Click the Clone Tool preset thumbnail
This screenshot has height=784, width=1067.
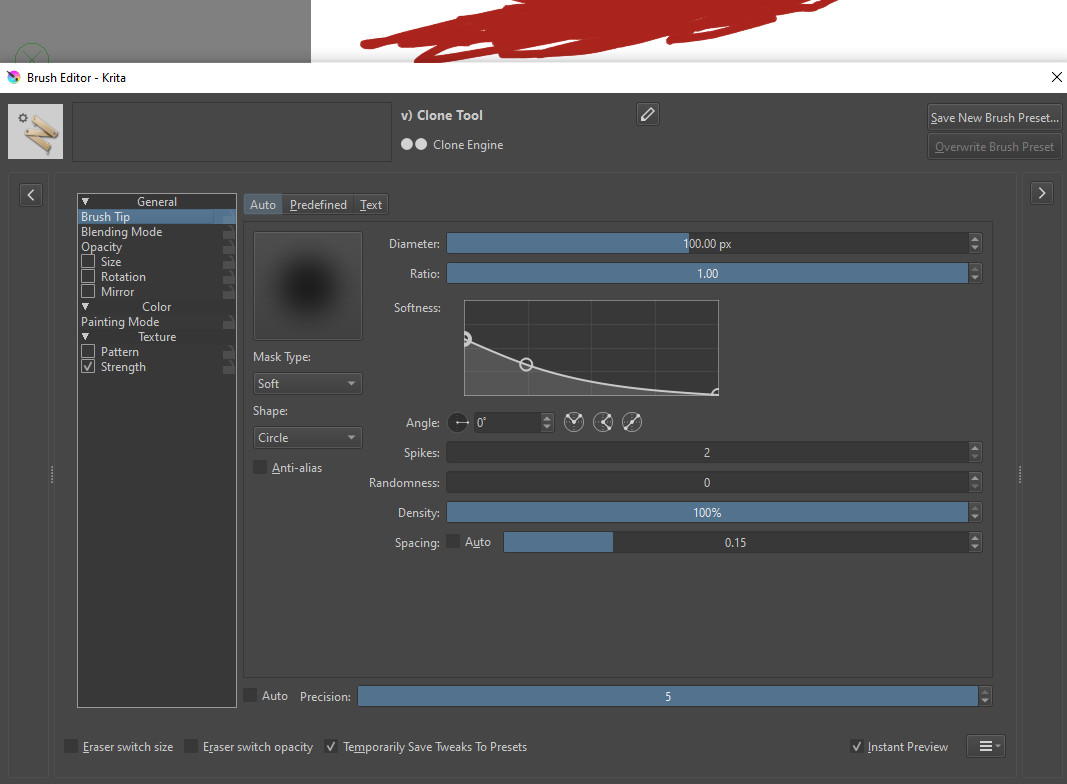pos(36,131)
